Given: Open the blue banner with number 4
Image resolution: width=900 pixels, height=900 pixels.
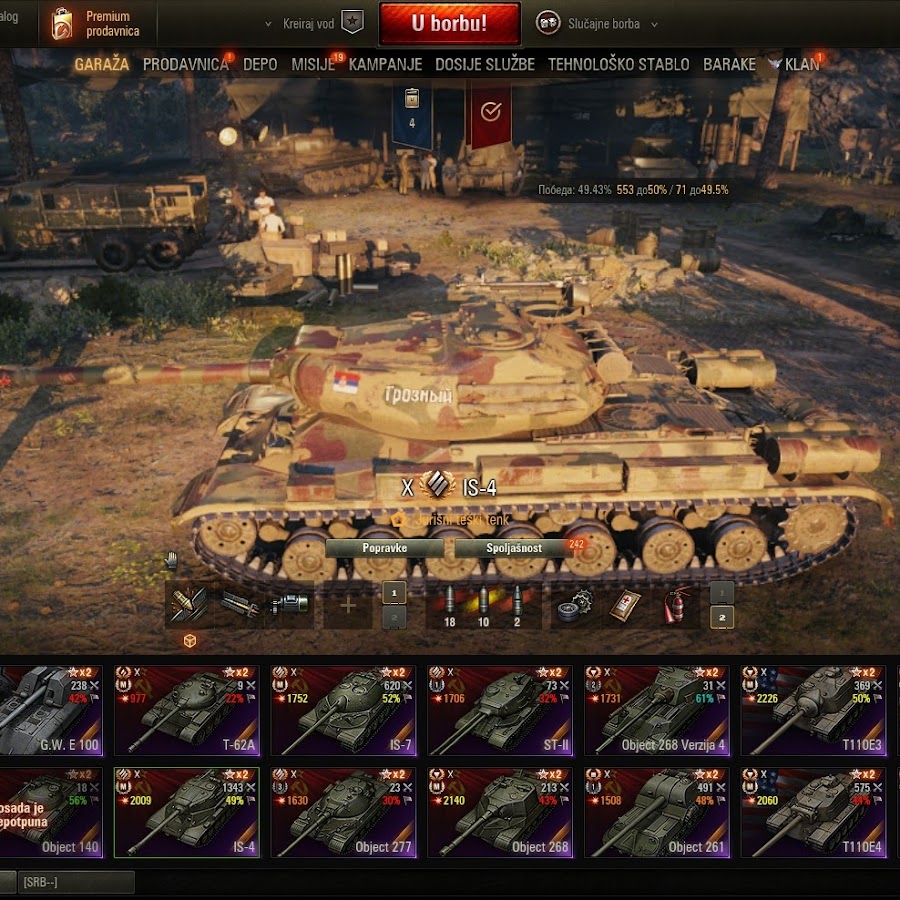Looking at the screenshot, I should pos(412,114).
